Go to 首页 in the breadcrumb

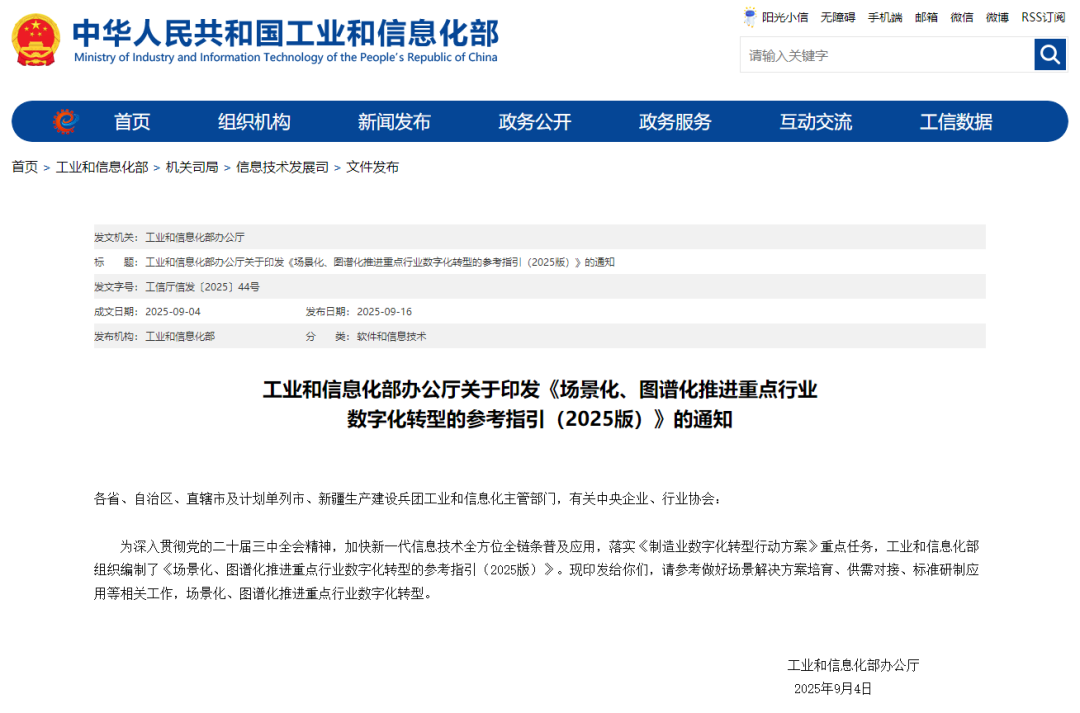25,167
